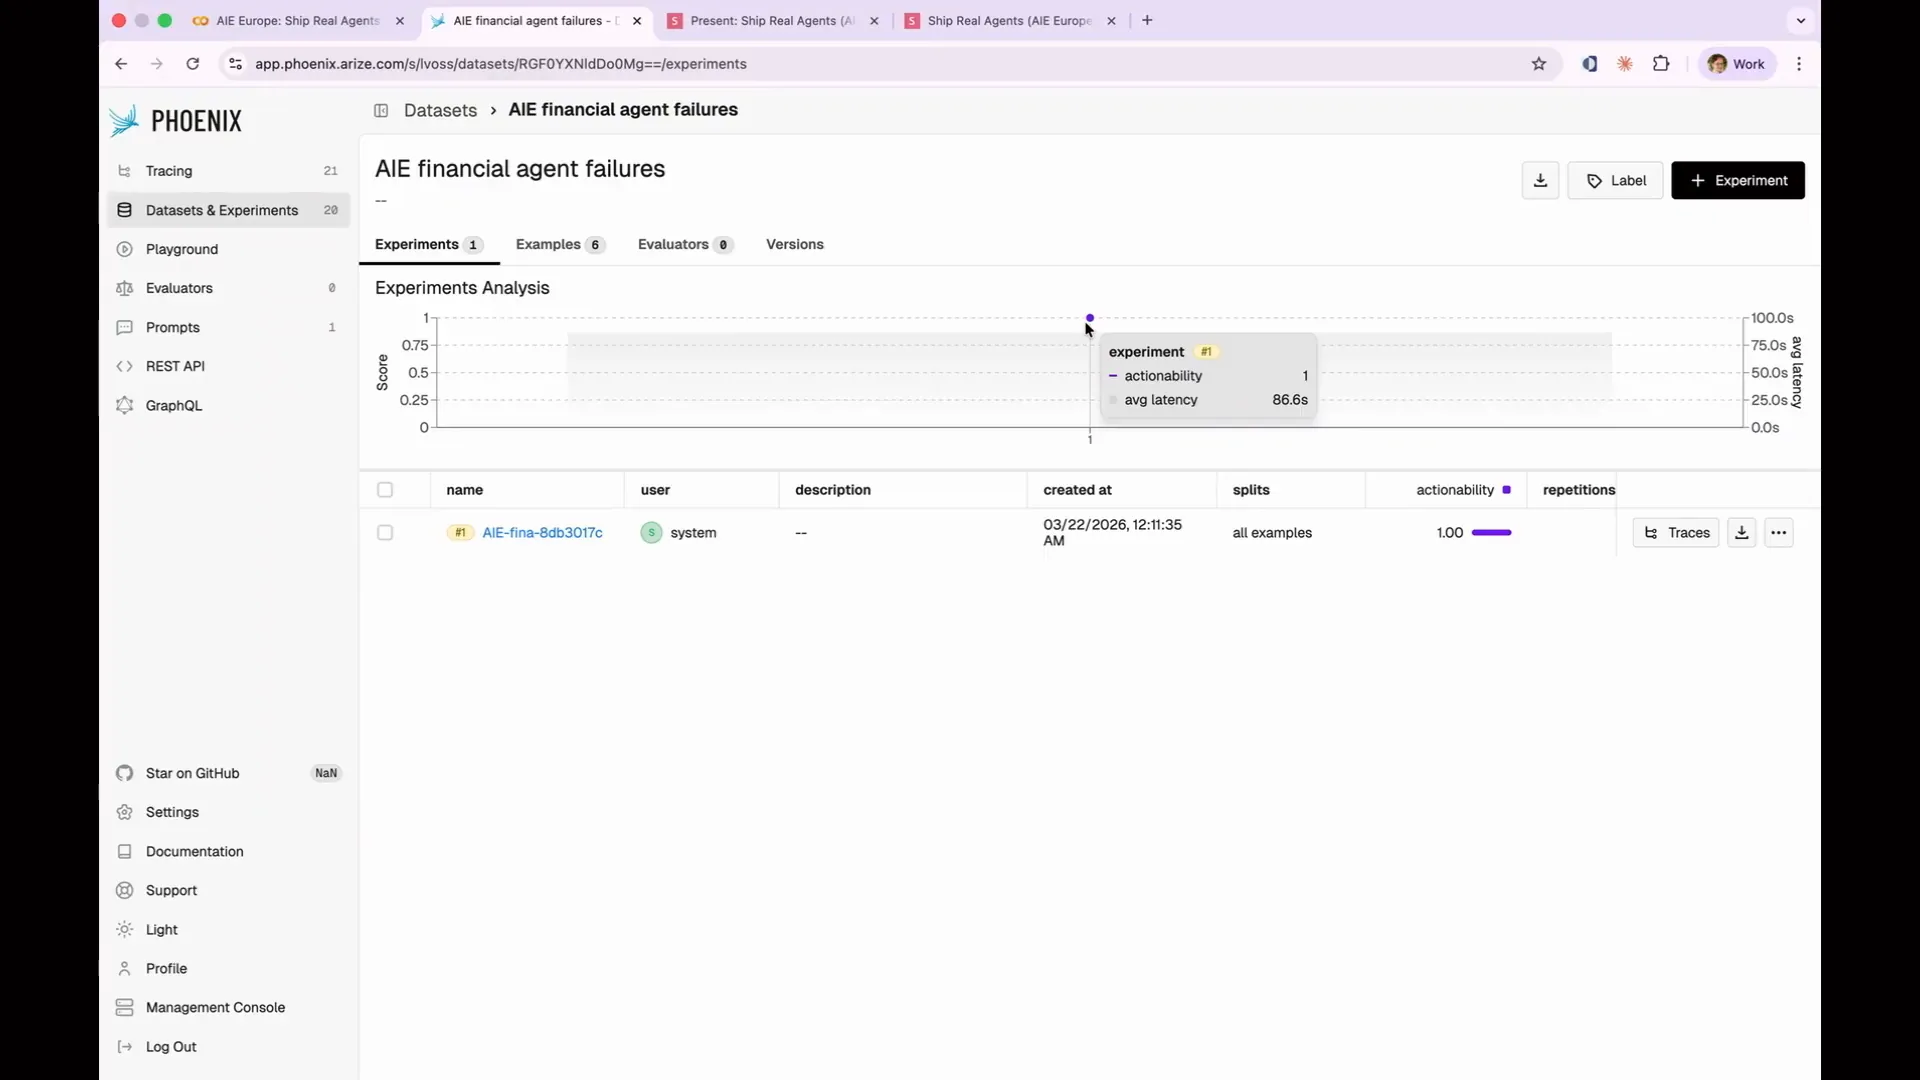Switch to Light theme
The image size is (1920, 1080).
point(228,929)
